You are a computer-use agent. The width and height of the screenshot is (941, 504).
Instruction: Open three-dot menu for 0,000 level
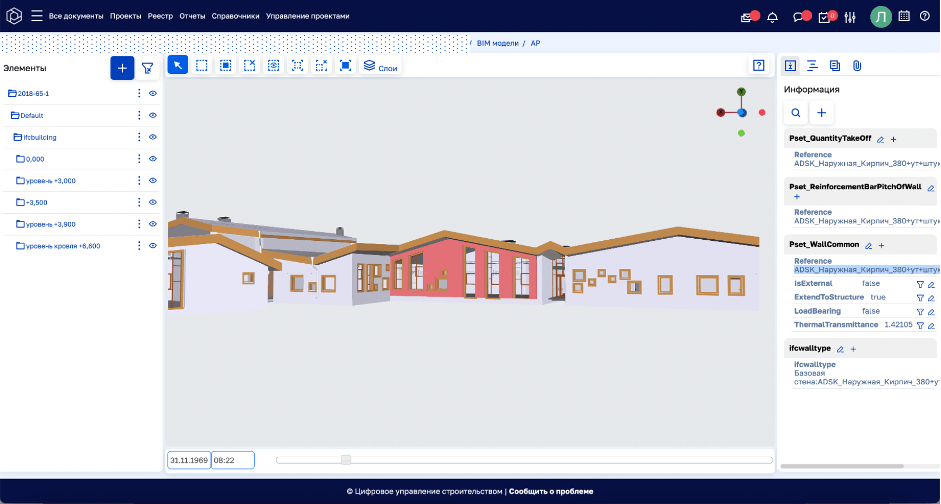coord(139,159)
